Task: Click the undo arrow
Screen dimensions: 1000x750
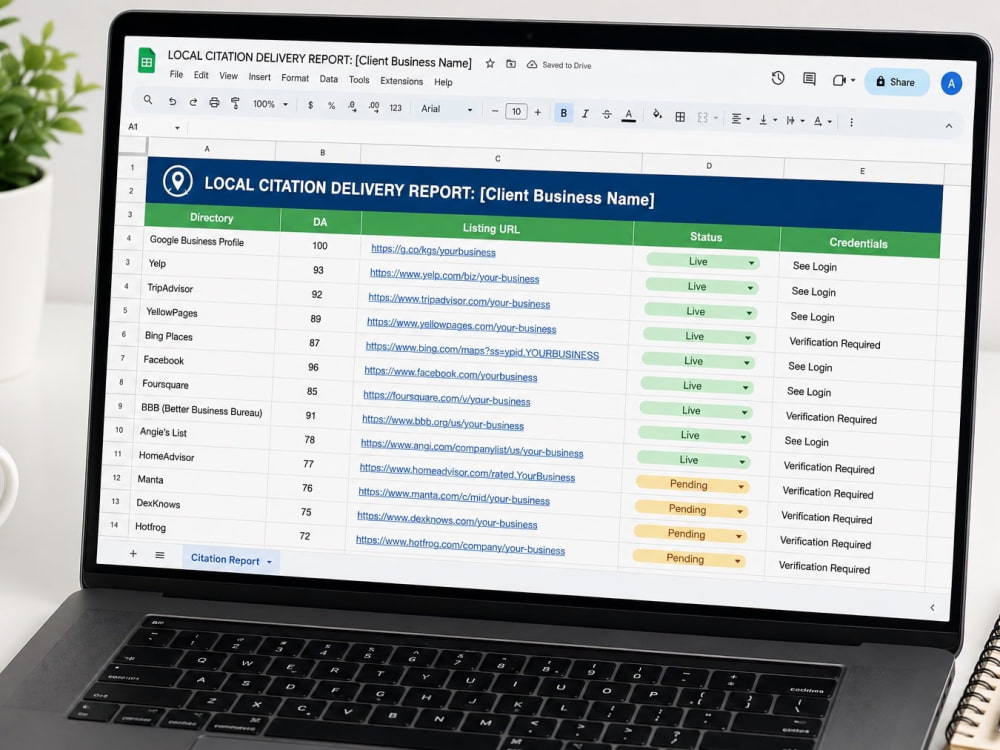Action: tap(172, 101)
